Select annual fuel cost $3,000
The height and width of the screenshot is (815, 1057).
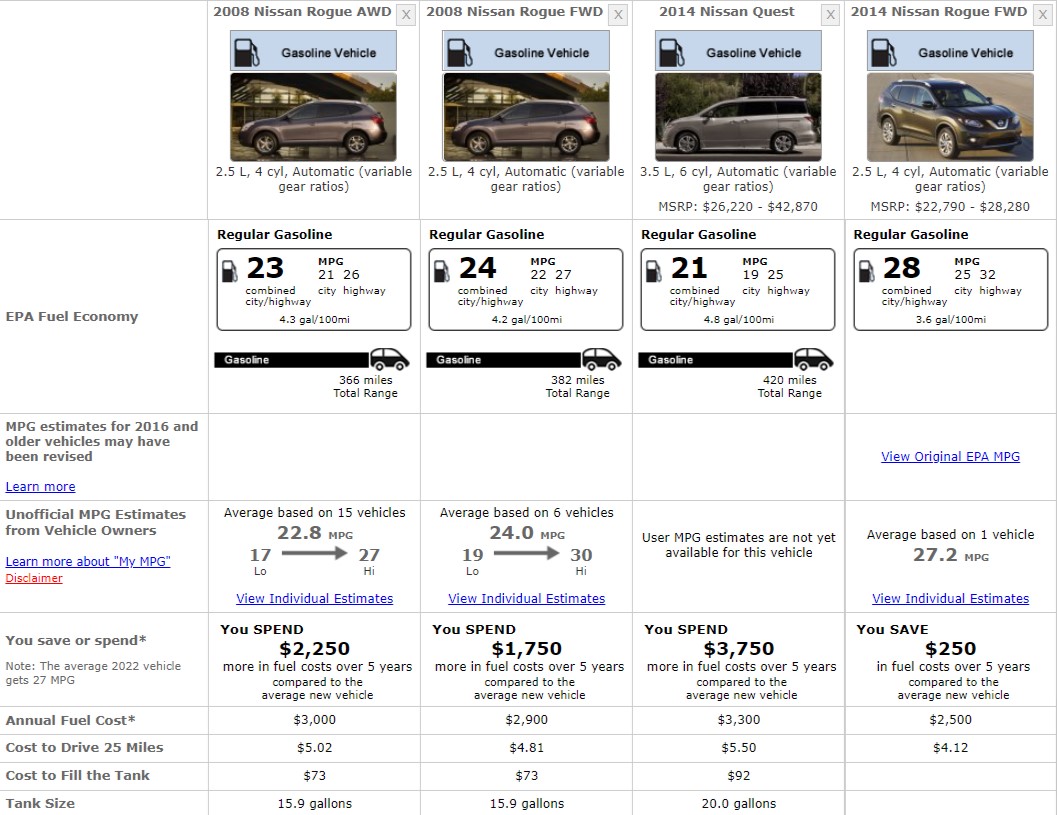(x=315, y=720)
